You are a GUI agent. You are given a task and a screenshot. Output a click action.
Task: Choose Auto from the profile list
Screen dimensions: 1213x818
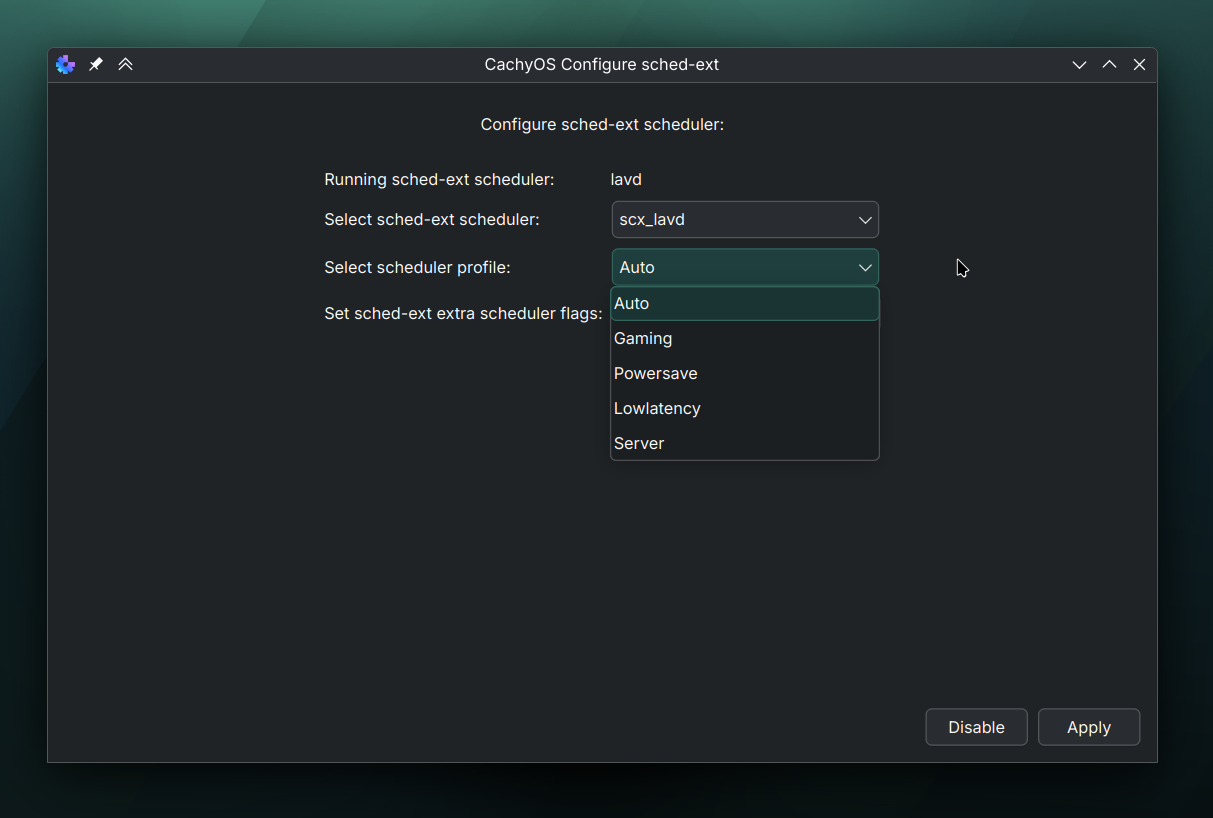point(744,304)
